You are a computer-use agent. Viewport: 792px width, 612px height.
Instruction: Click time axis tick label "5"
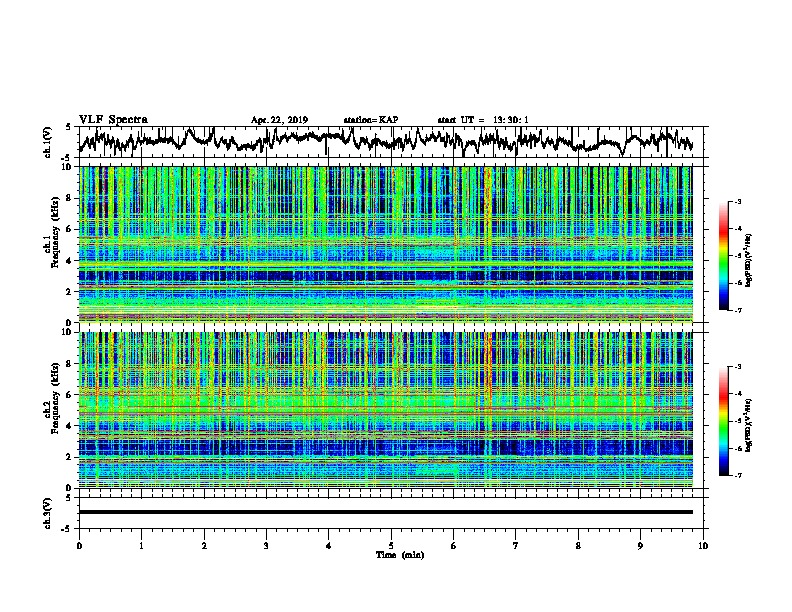pos(391,546)
